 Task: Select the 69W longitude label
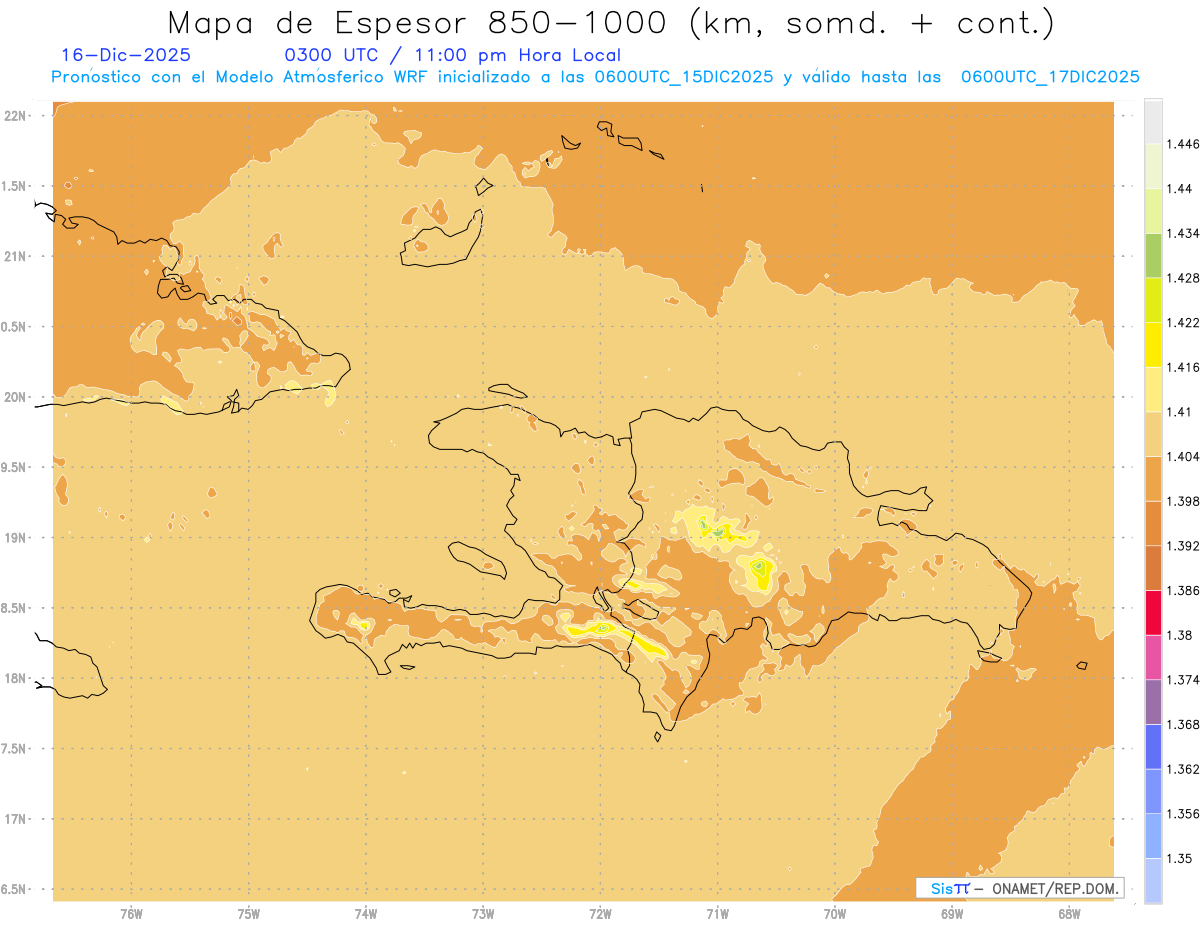pos(952,914)
